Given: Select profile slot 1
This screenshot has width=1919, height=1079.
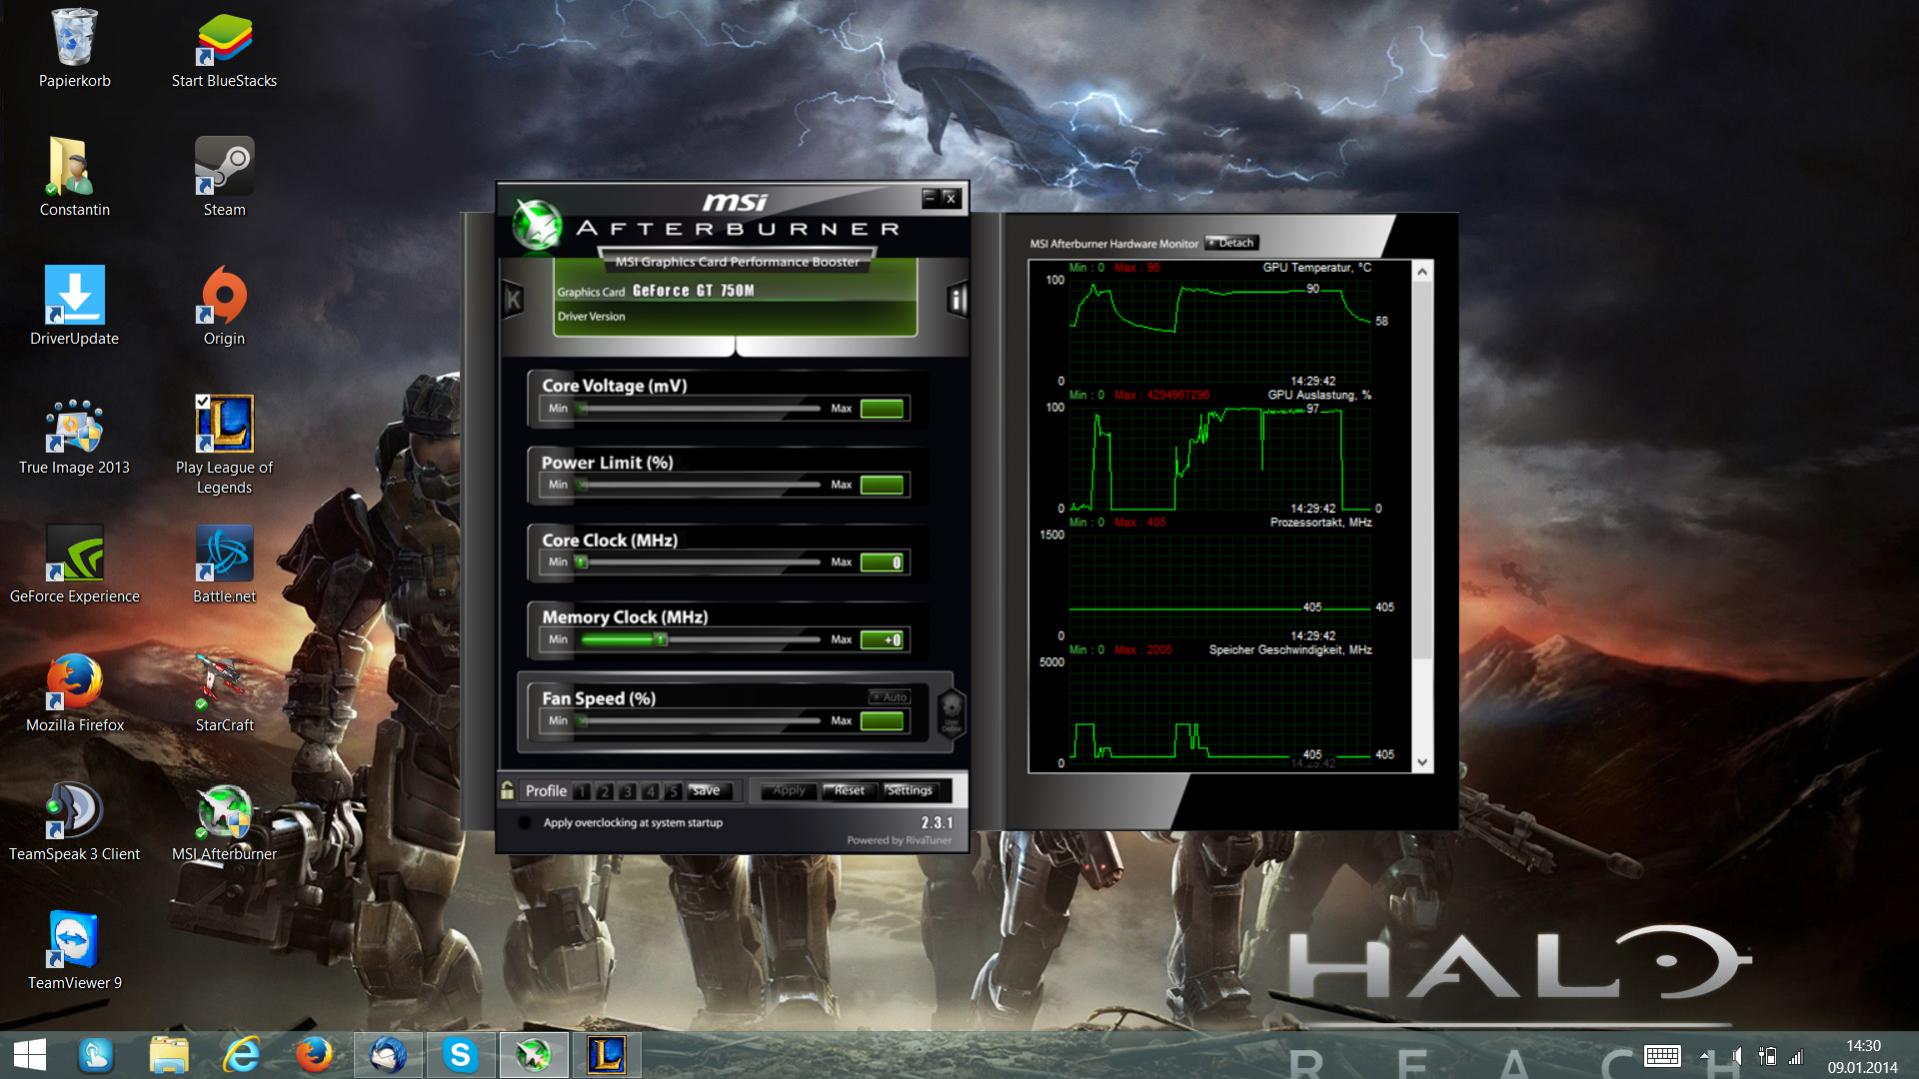Looking at the screenshot, I should click(x=582, y=791).
